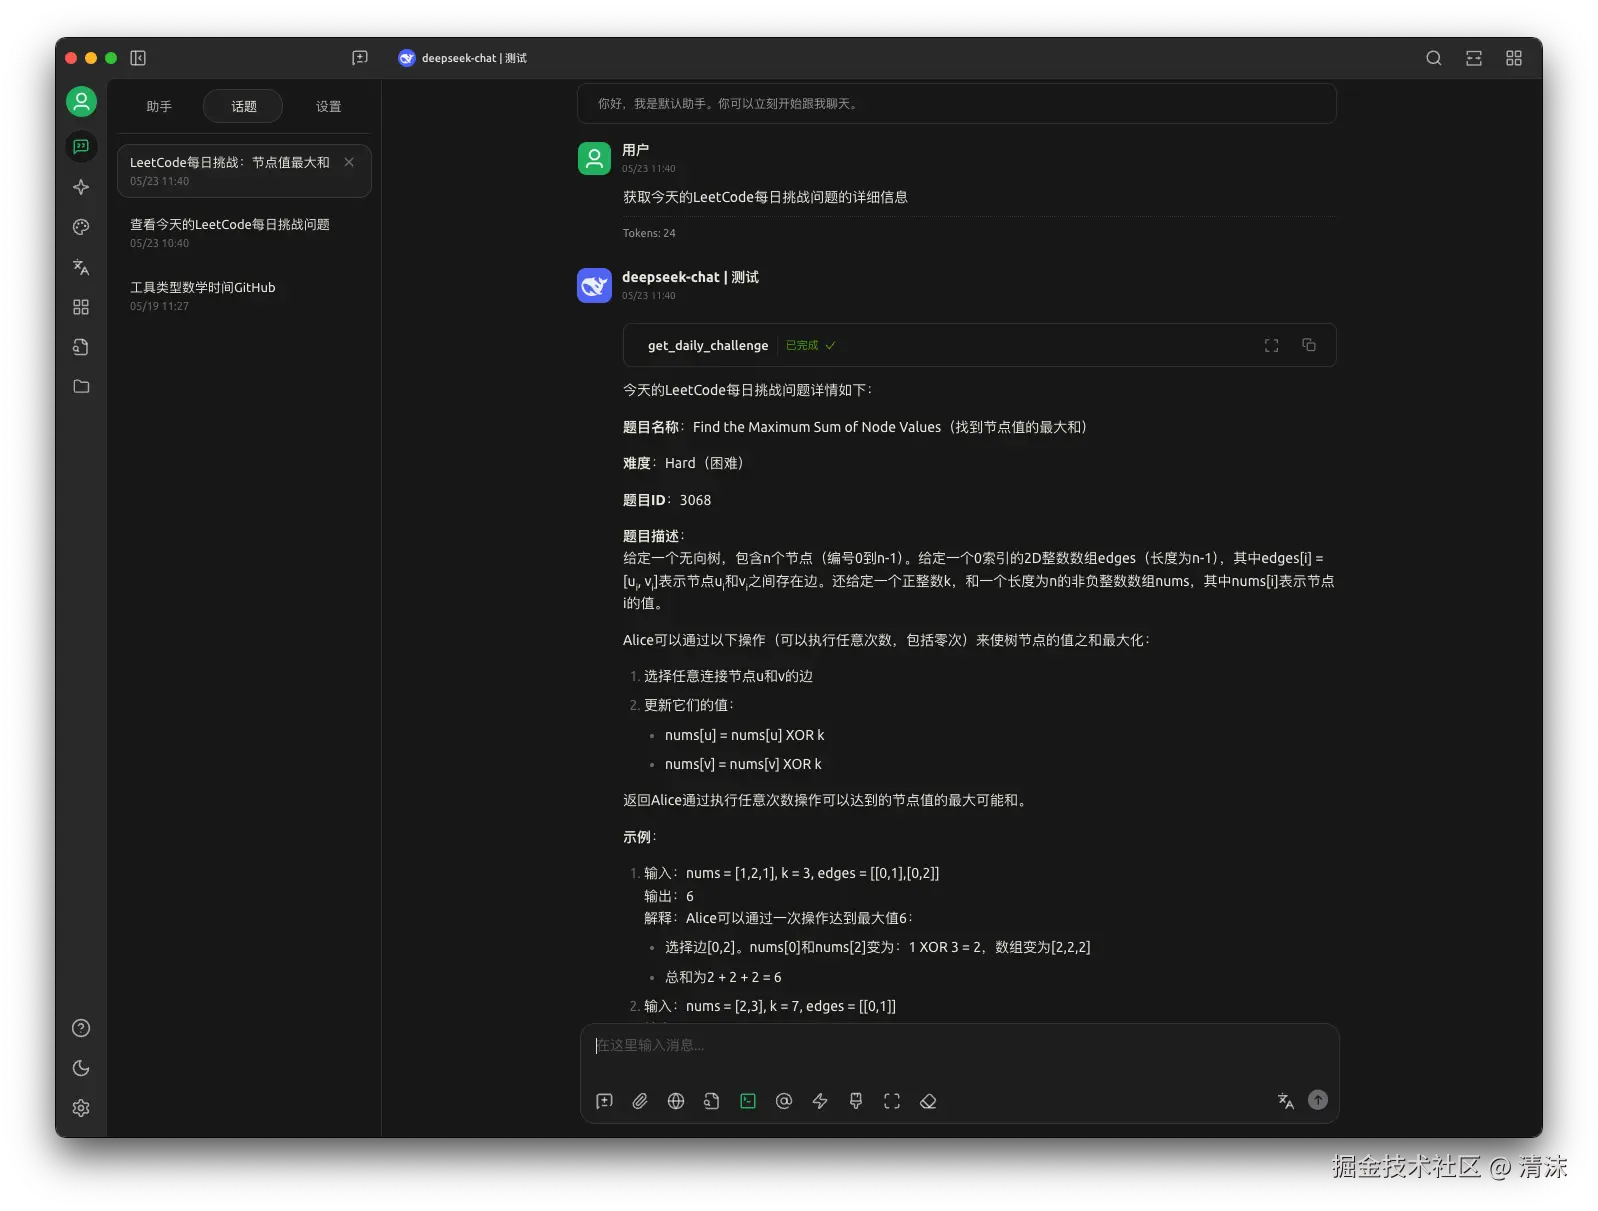Open the translate page from sidebar
Screen dimensions: 1598x1211
coord(81,267)
